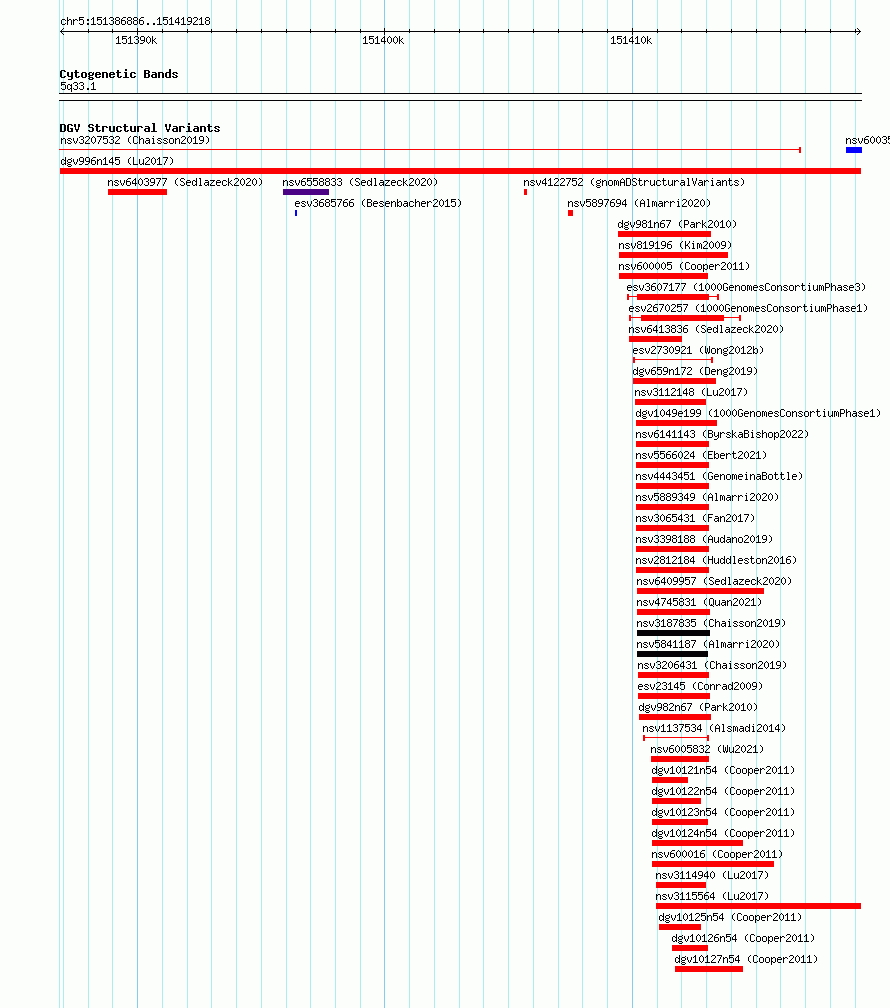Click the nsv6141143 (ByrskaBishop2022) label
Screen dimensions: 890x1008
[722, 435]
